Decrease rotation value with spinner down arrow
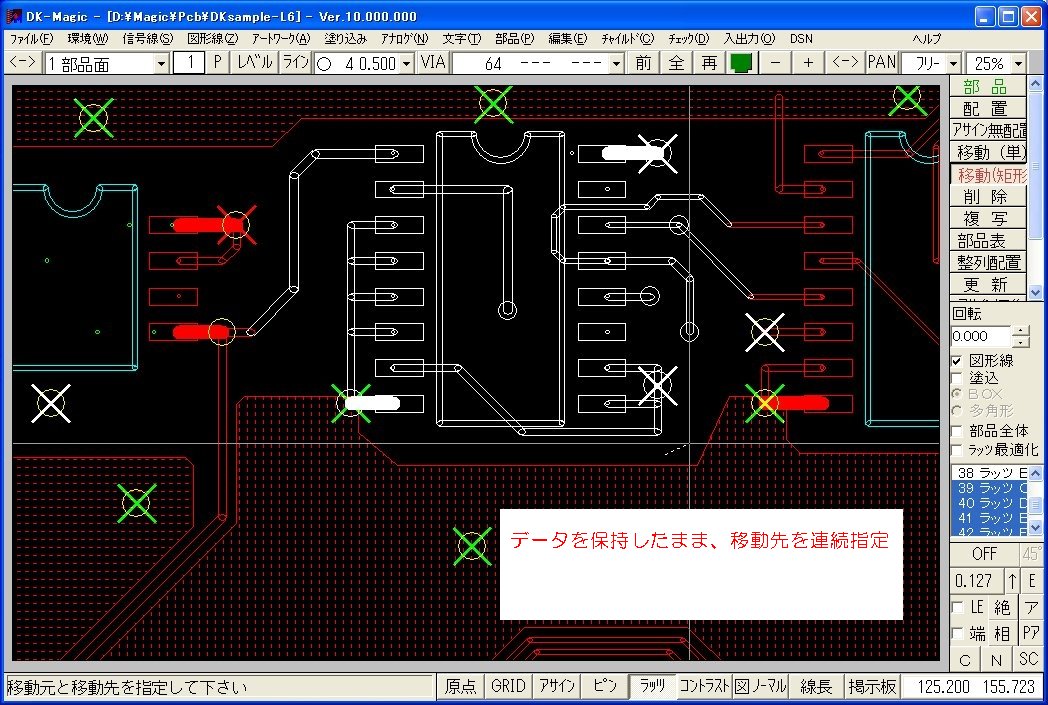The height and width of the screenshot is (705, 1048). [x=1021, y=341]
